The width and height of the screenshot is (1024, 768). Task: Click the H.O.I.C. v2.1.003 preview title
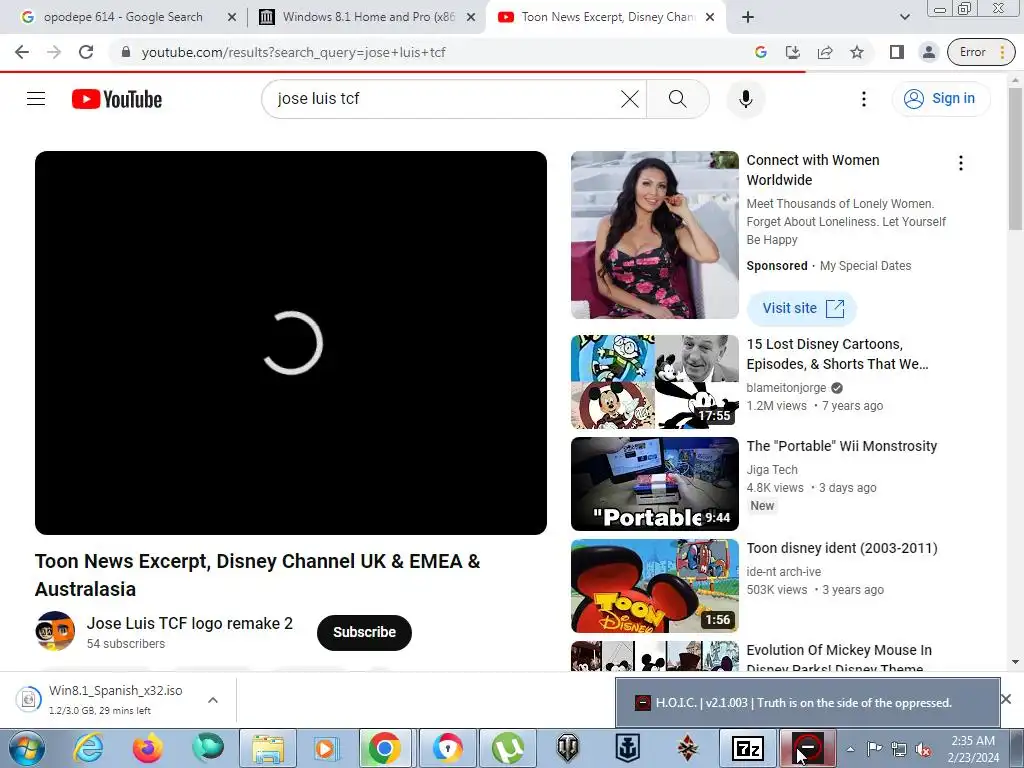click(804, 703)
